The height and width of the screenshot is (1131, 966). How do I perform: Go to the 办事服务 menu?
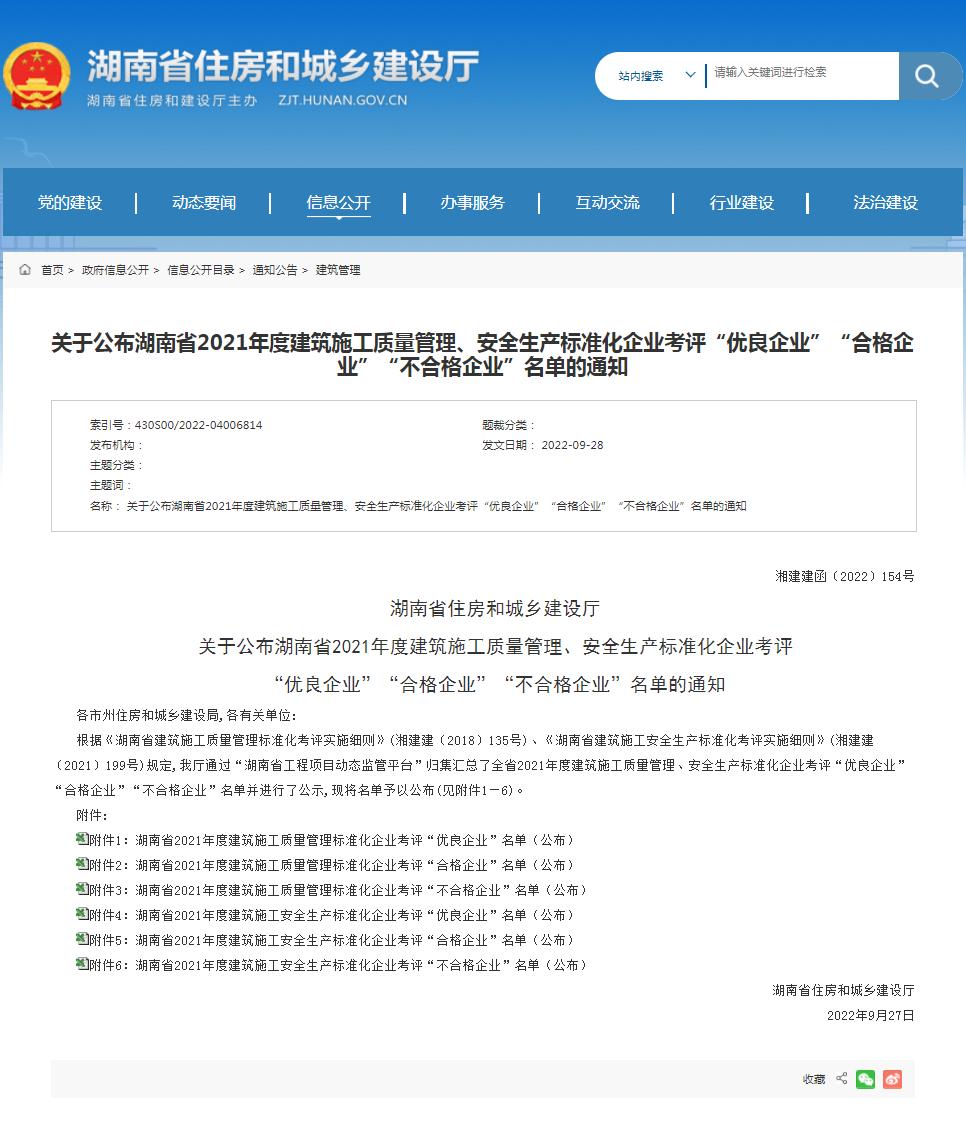pyautogui.click(x=473, y=203)
